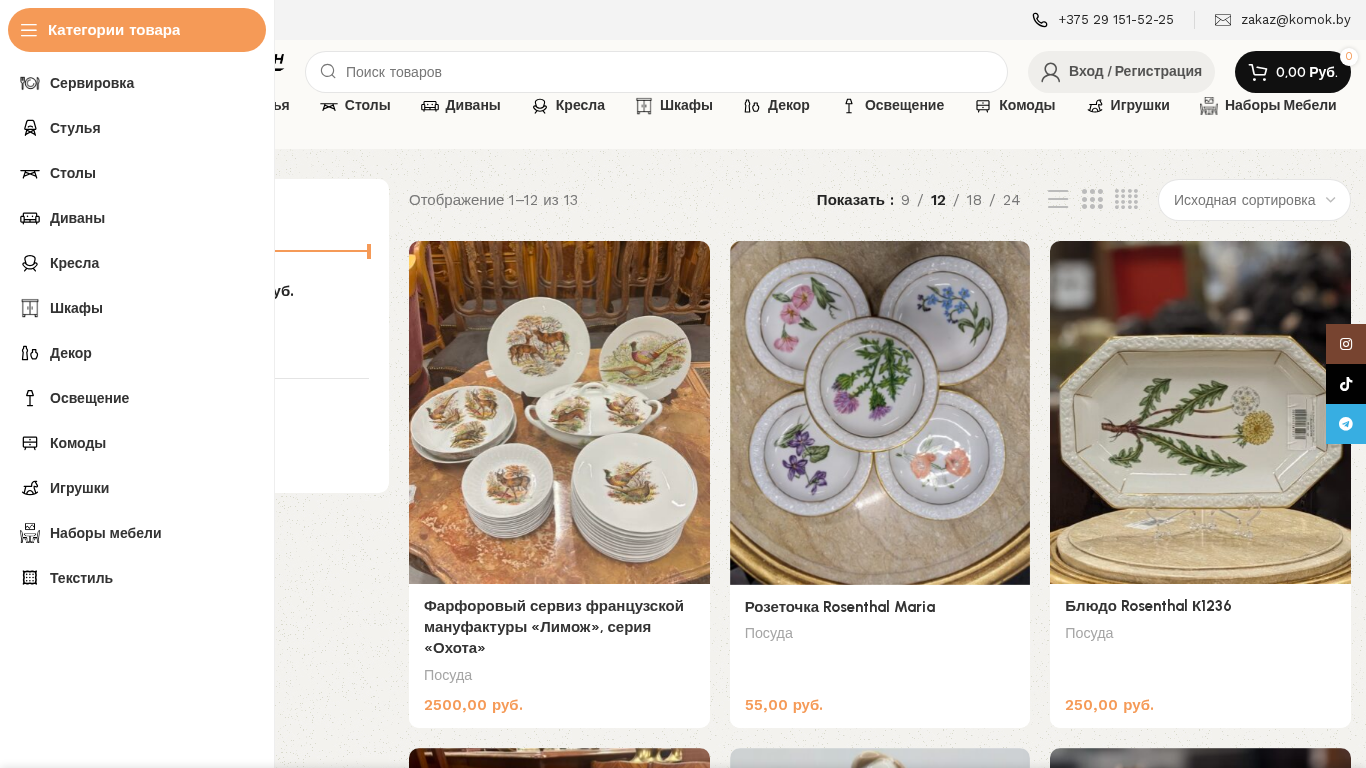Image resolution: width=1366 pixels, height=768 pixels.
Task: Show 24 products per page
Action: coord(1011,200)
